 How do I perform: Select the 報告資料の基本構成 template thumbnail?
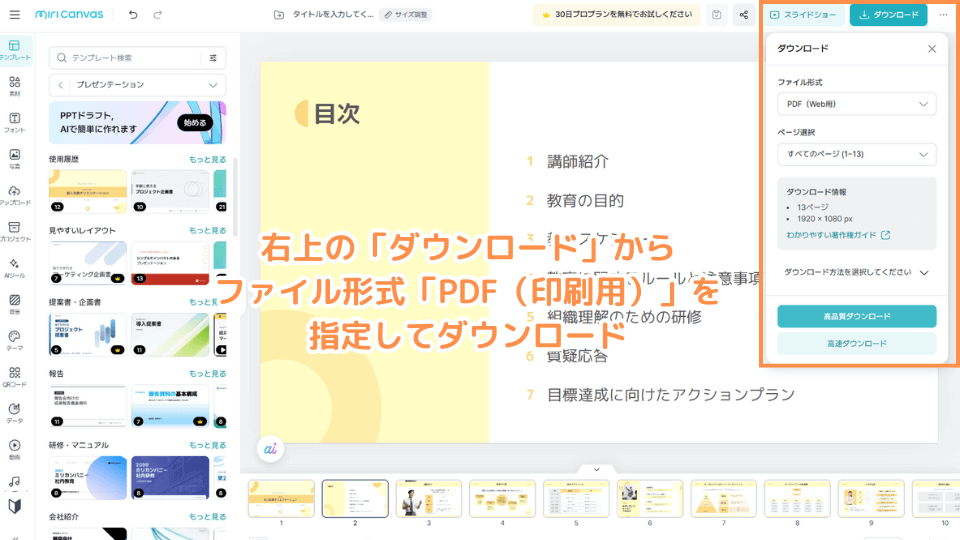pyautogui.click(x=170, y=406)
